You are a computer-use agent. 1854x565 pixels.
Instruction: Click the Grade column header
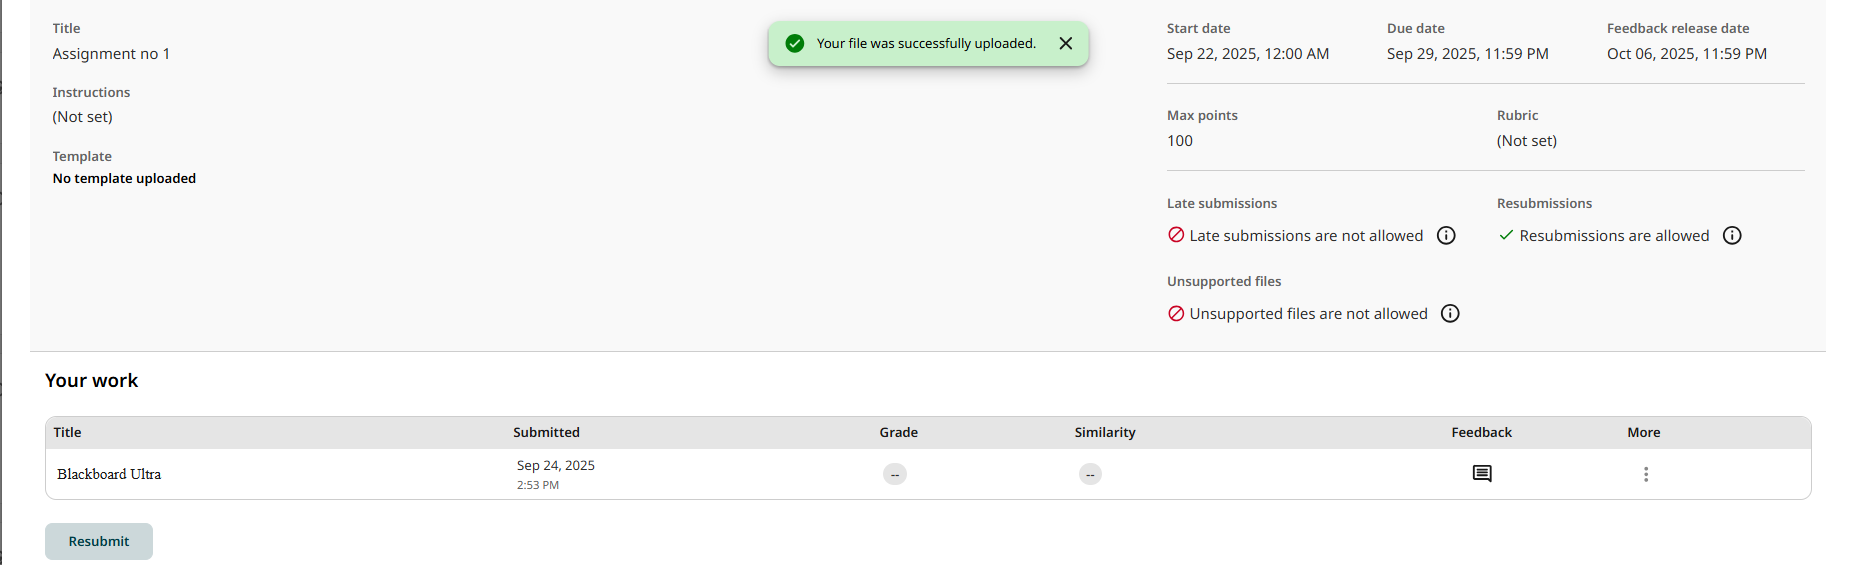click(x=898, y=433)
